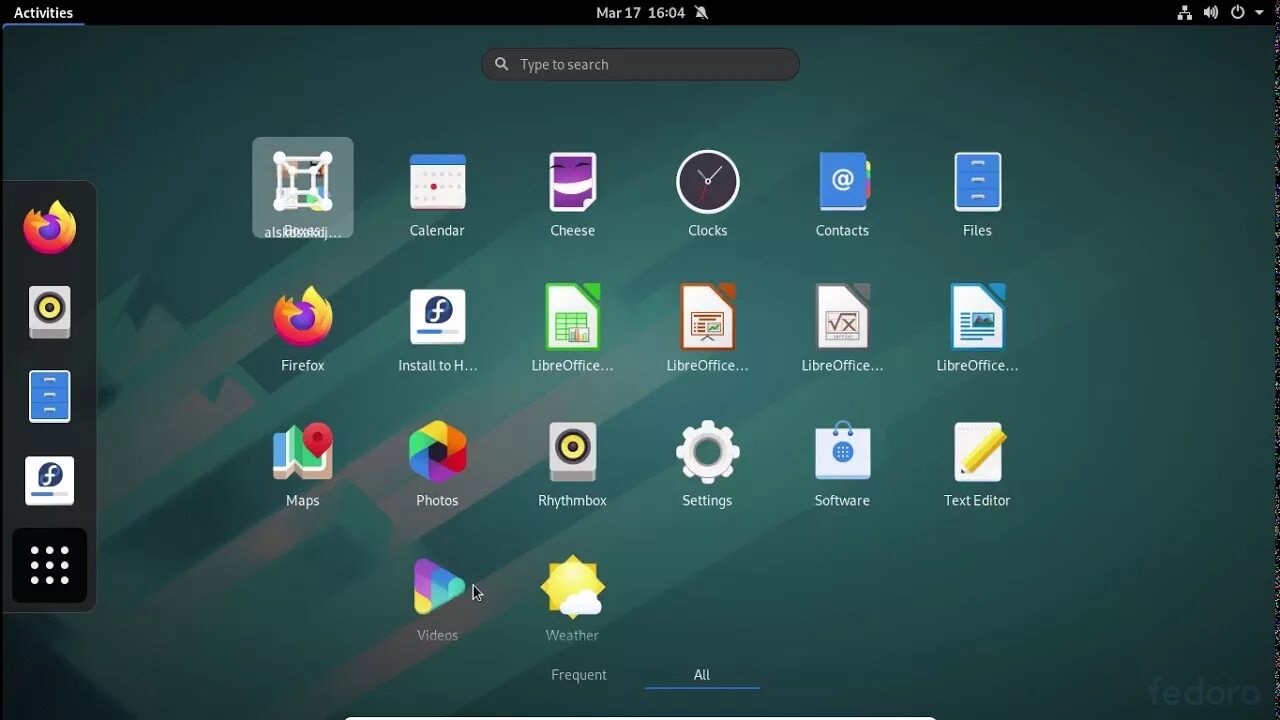Launch Firefox from the app grid
1280x720 pixels.
(302, 317)
